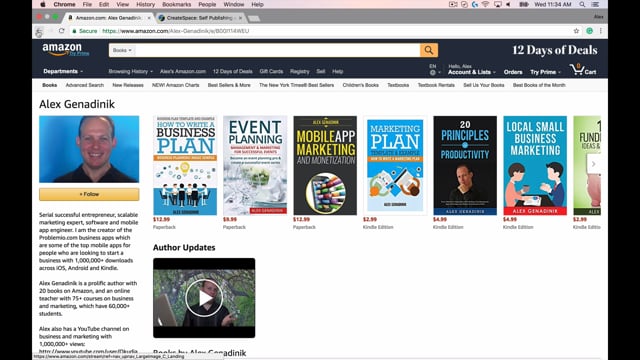The image size is (640, 360).
Task: Click the Orders link
Action: coord(513,72)
